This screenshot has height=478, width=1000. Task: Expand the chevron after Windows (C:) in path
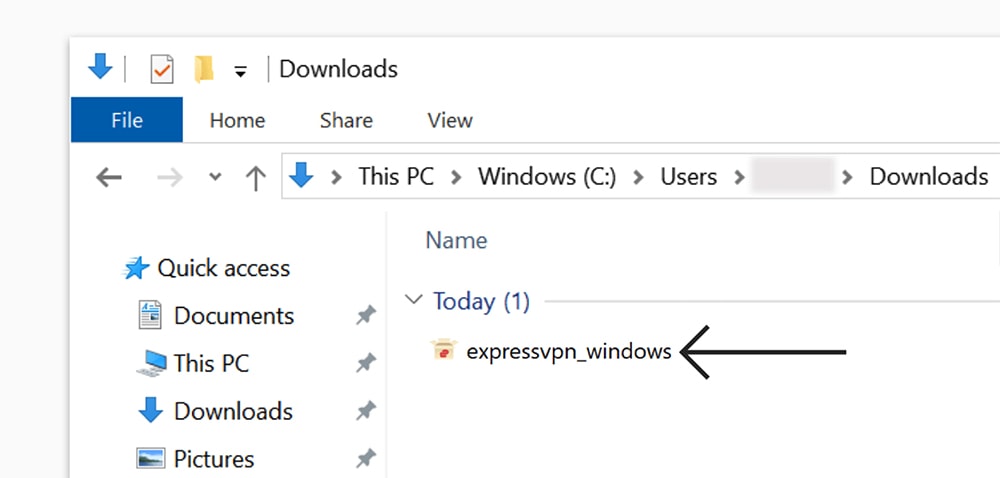[638, 177]
